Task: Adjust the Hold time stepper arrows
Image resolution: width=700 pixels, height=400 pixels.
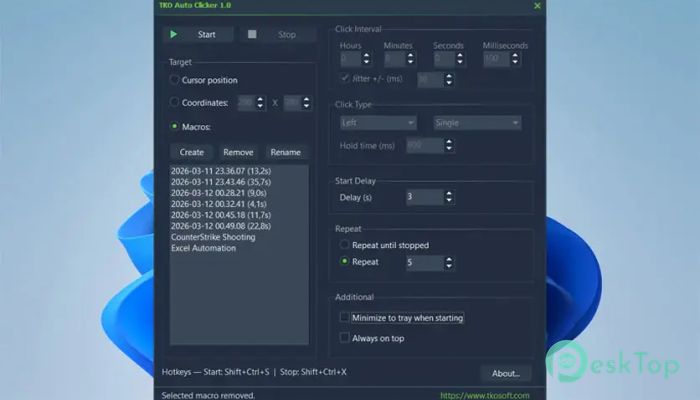Action: pyautogui.click(x=449, y=145)
